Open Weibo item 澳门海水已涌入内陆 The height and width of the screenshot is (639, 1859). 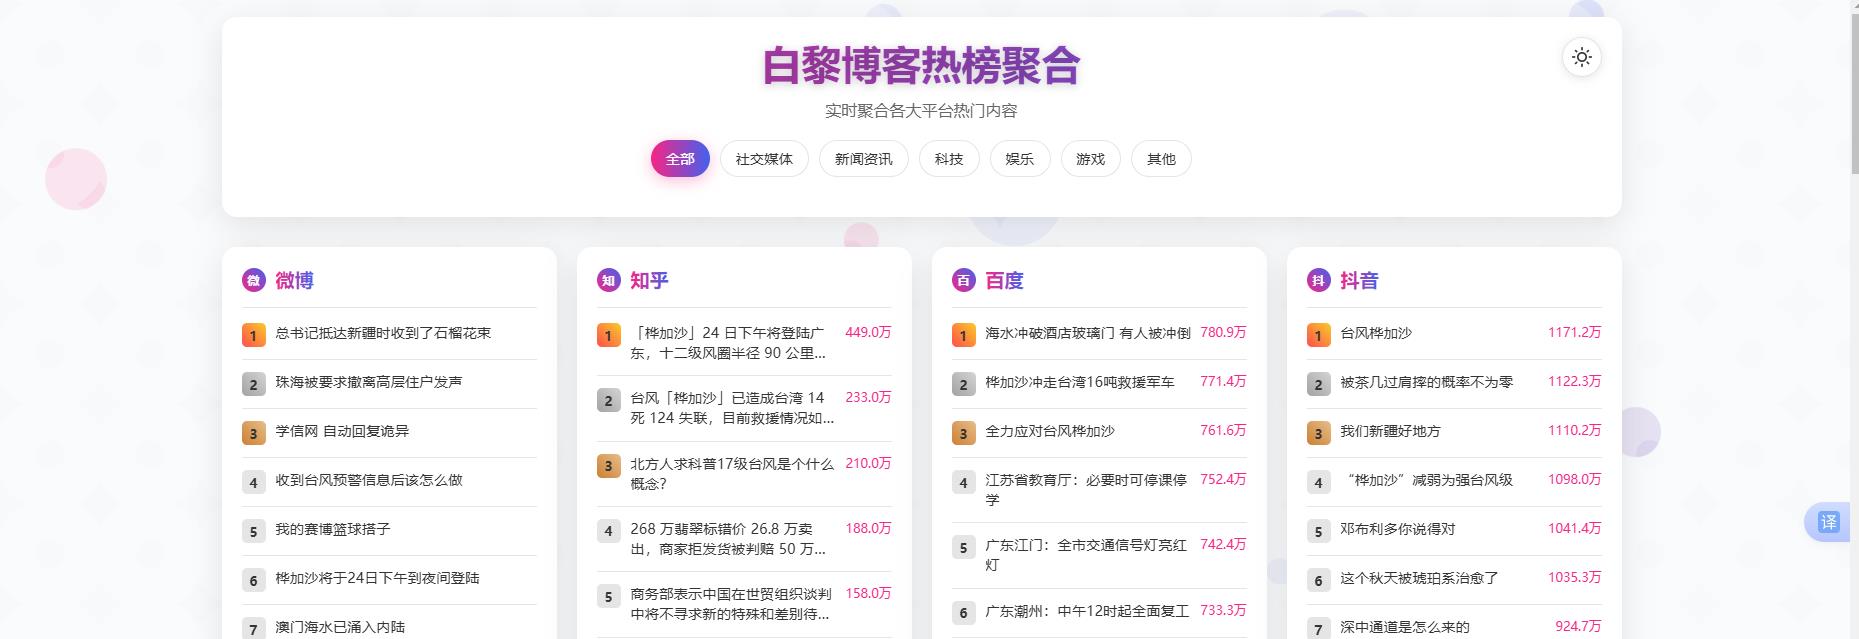coord(340,627)
